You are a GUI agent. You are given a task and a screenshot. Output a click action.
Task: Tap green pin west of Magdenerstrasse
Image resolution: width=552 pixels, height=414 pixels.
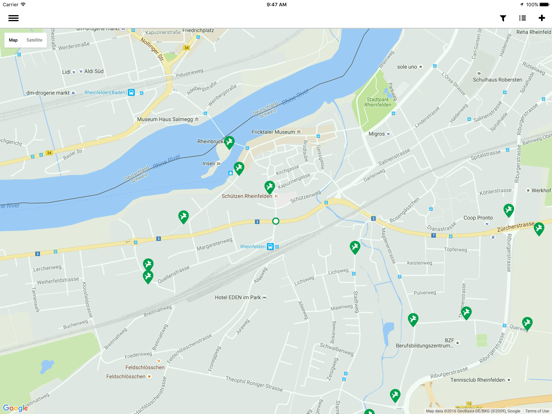(x=355, y=247)
